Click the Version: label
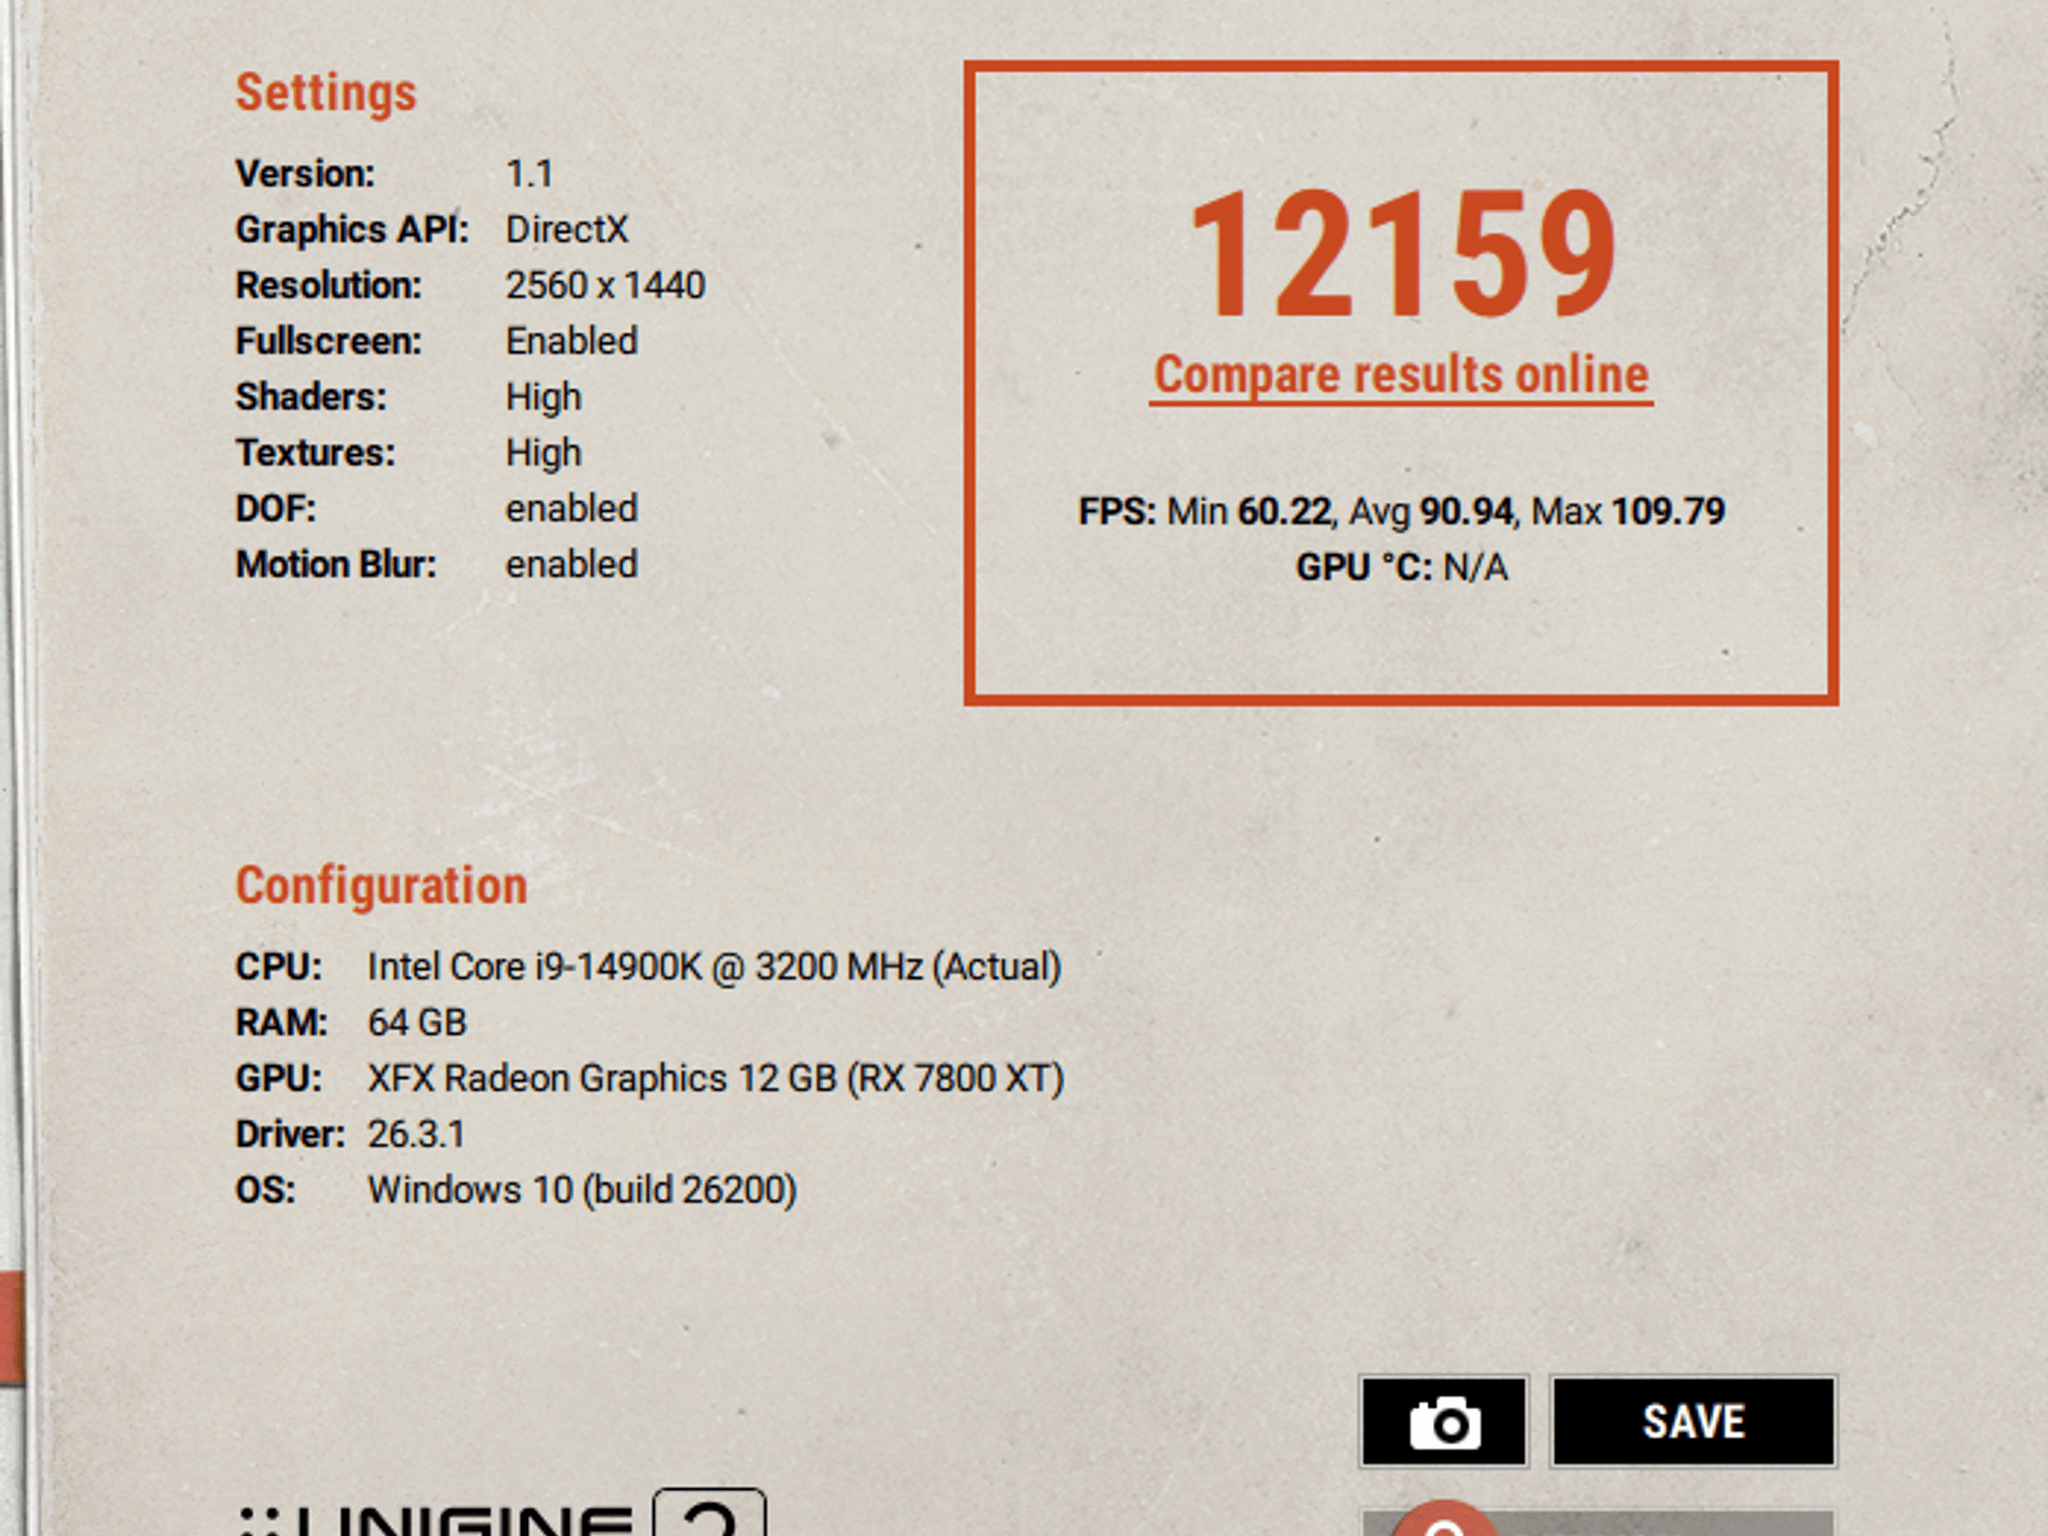 tap(305, 174)
